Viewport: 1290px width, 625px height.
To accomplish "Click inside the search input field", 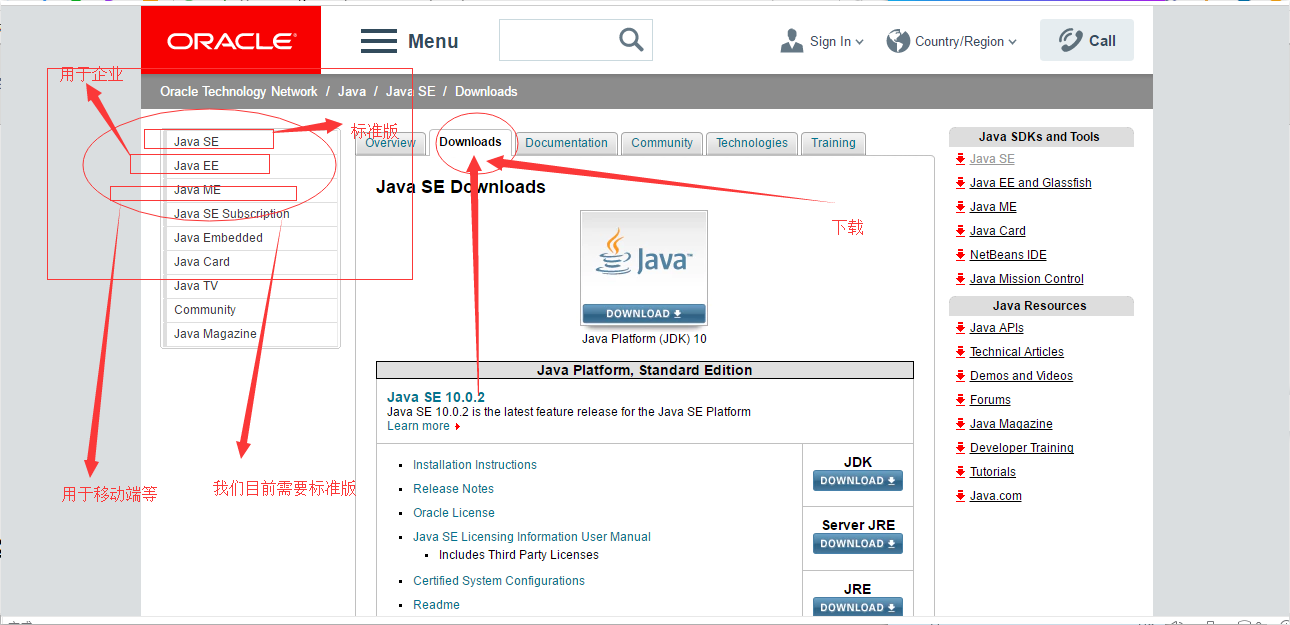I will pos(559,40).
